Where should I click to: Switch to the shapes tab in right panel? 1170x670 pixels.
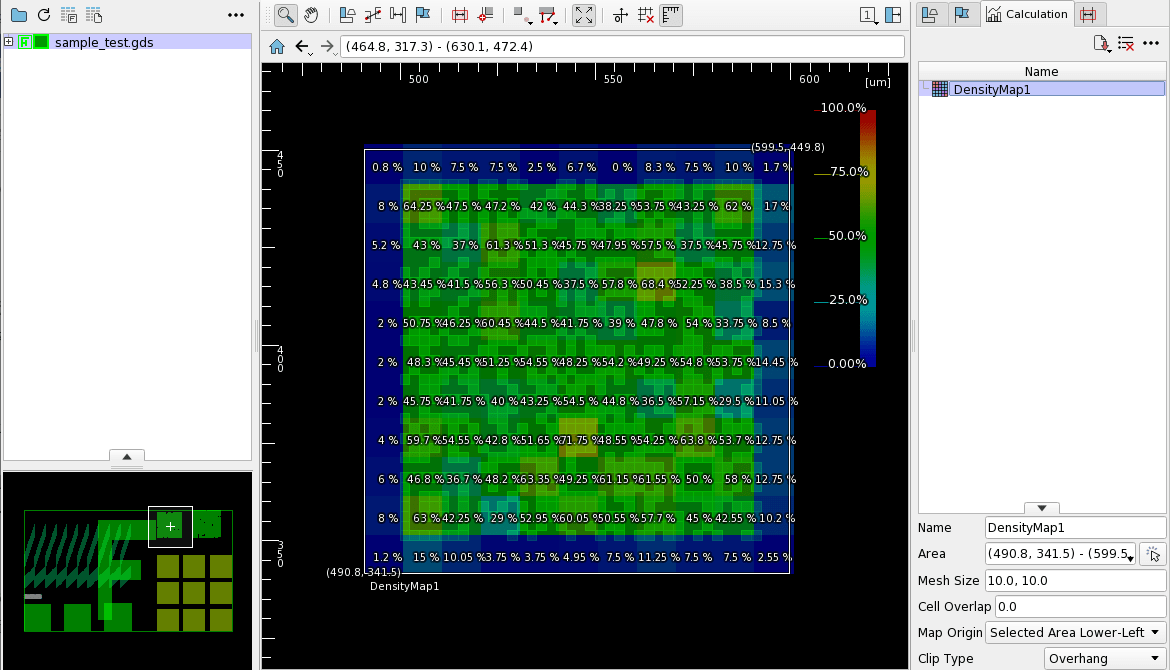(930, 14)
